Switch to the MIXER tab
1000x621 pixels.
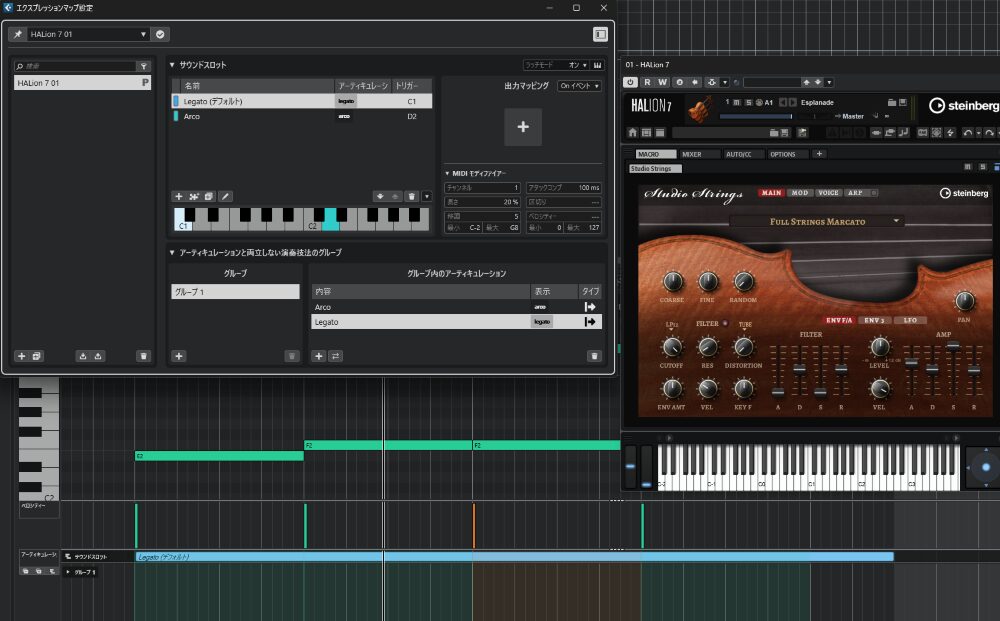point(692,154)
